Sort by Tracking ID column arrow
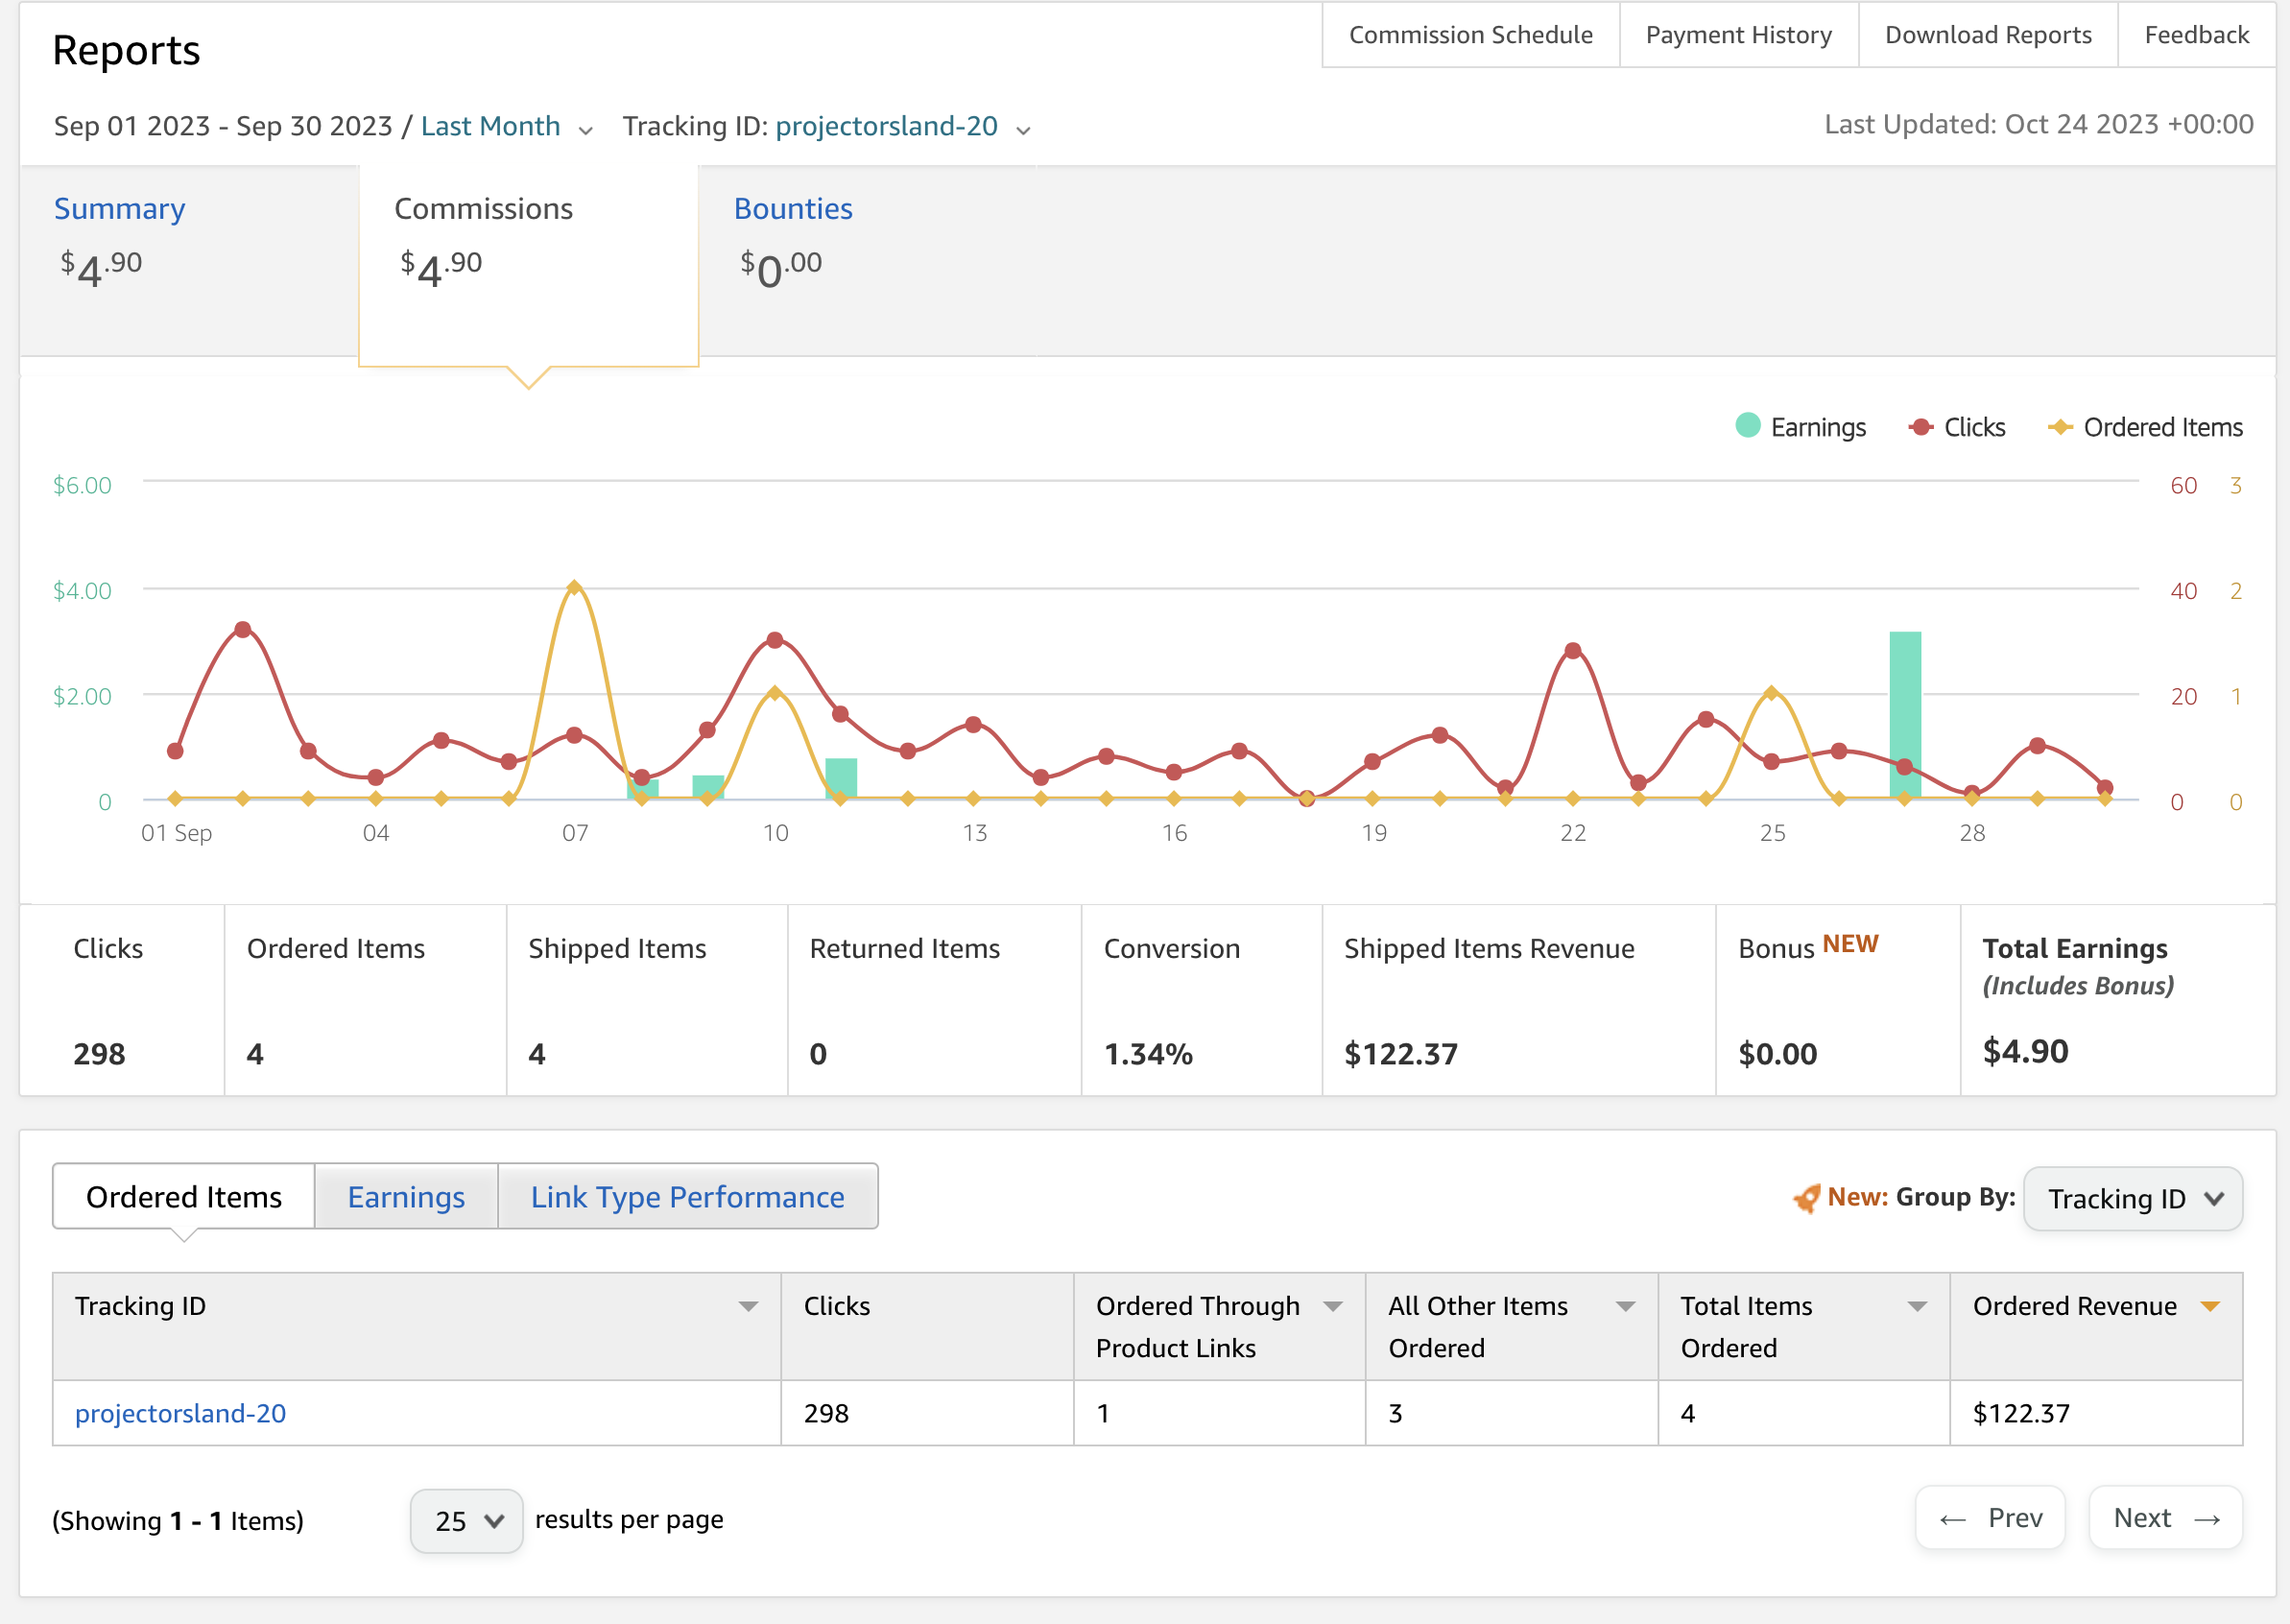The width and height of the screenshot is (2290, 1624). click(x=748, y=1306)
